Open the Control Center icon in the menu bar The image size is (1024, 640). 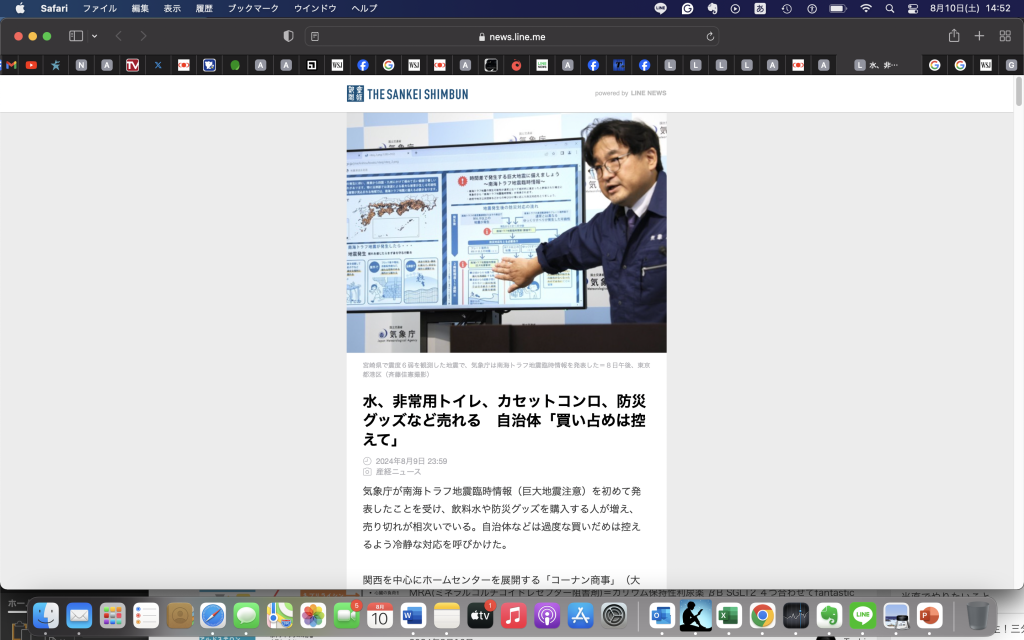click(912, 9)
